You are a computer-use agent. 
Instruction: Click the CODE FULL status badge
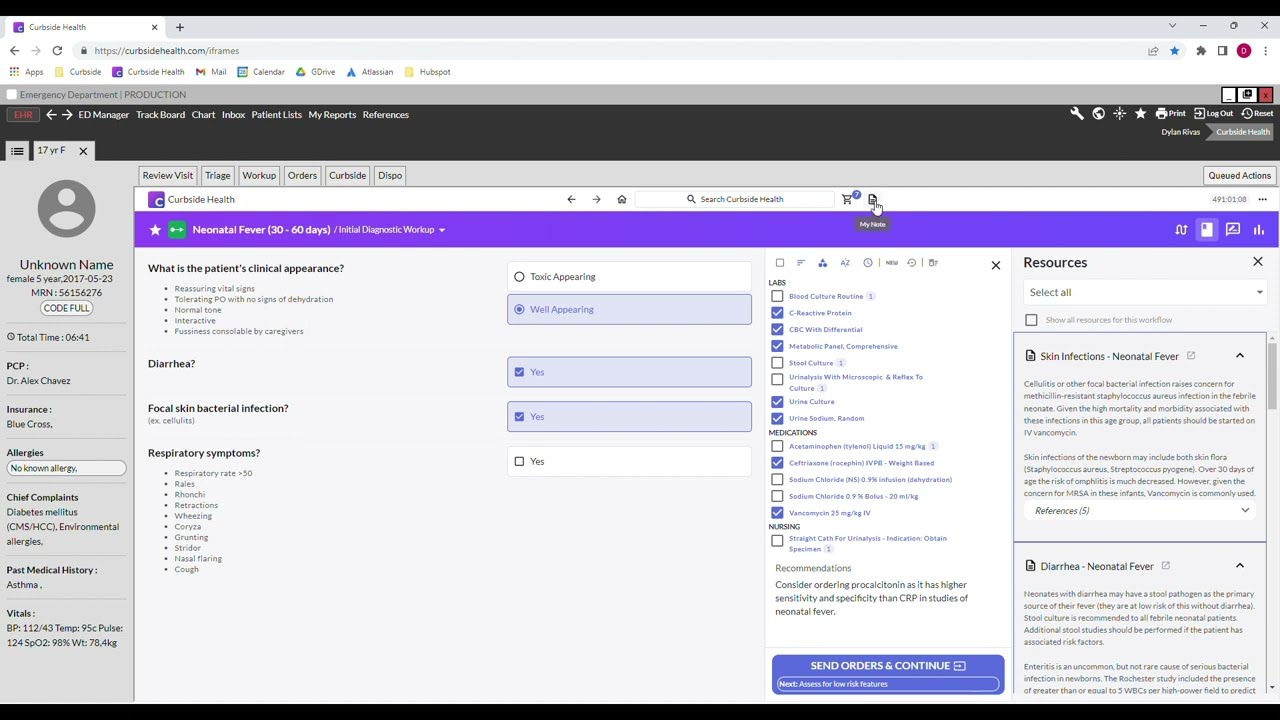click(x=66, y=308)
